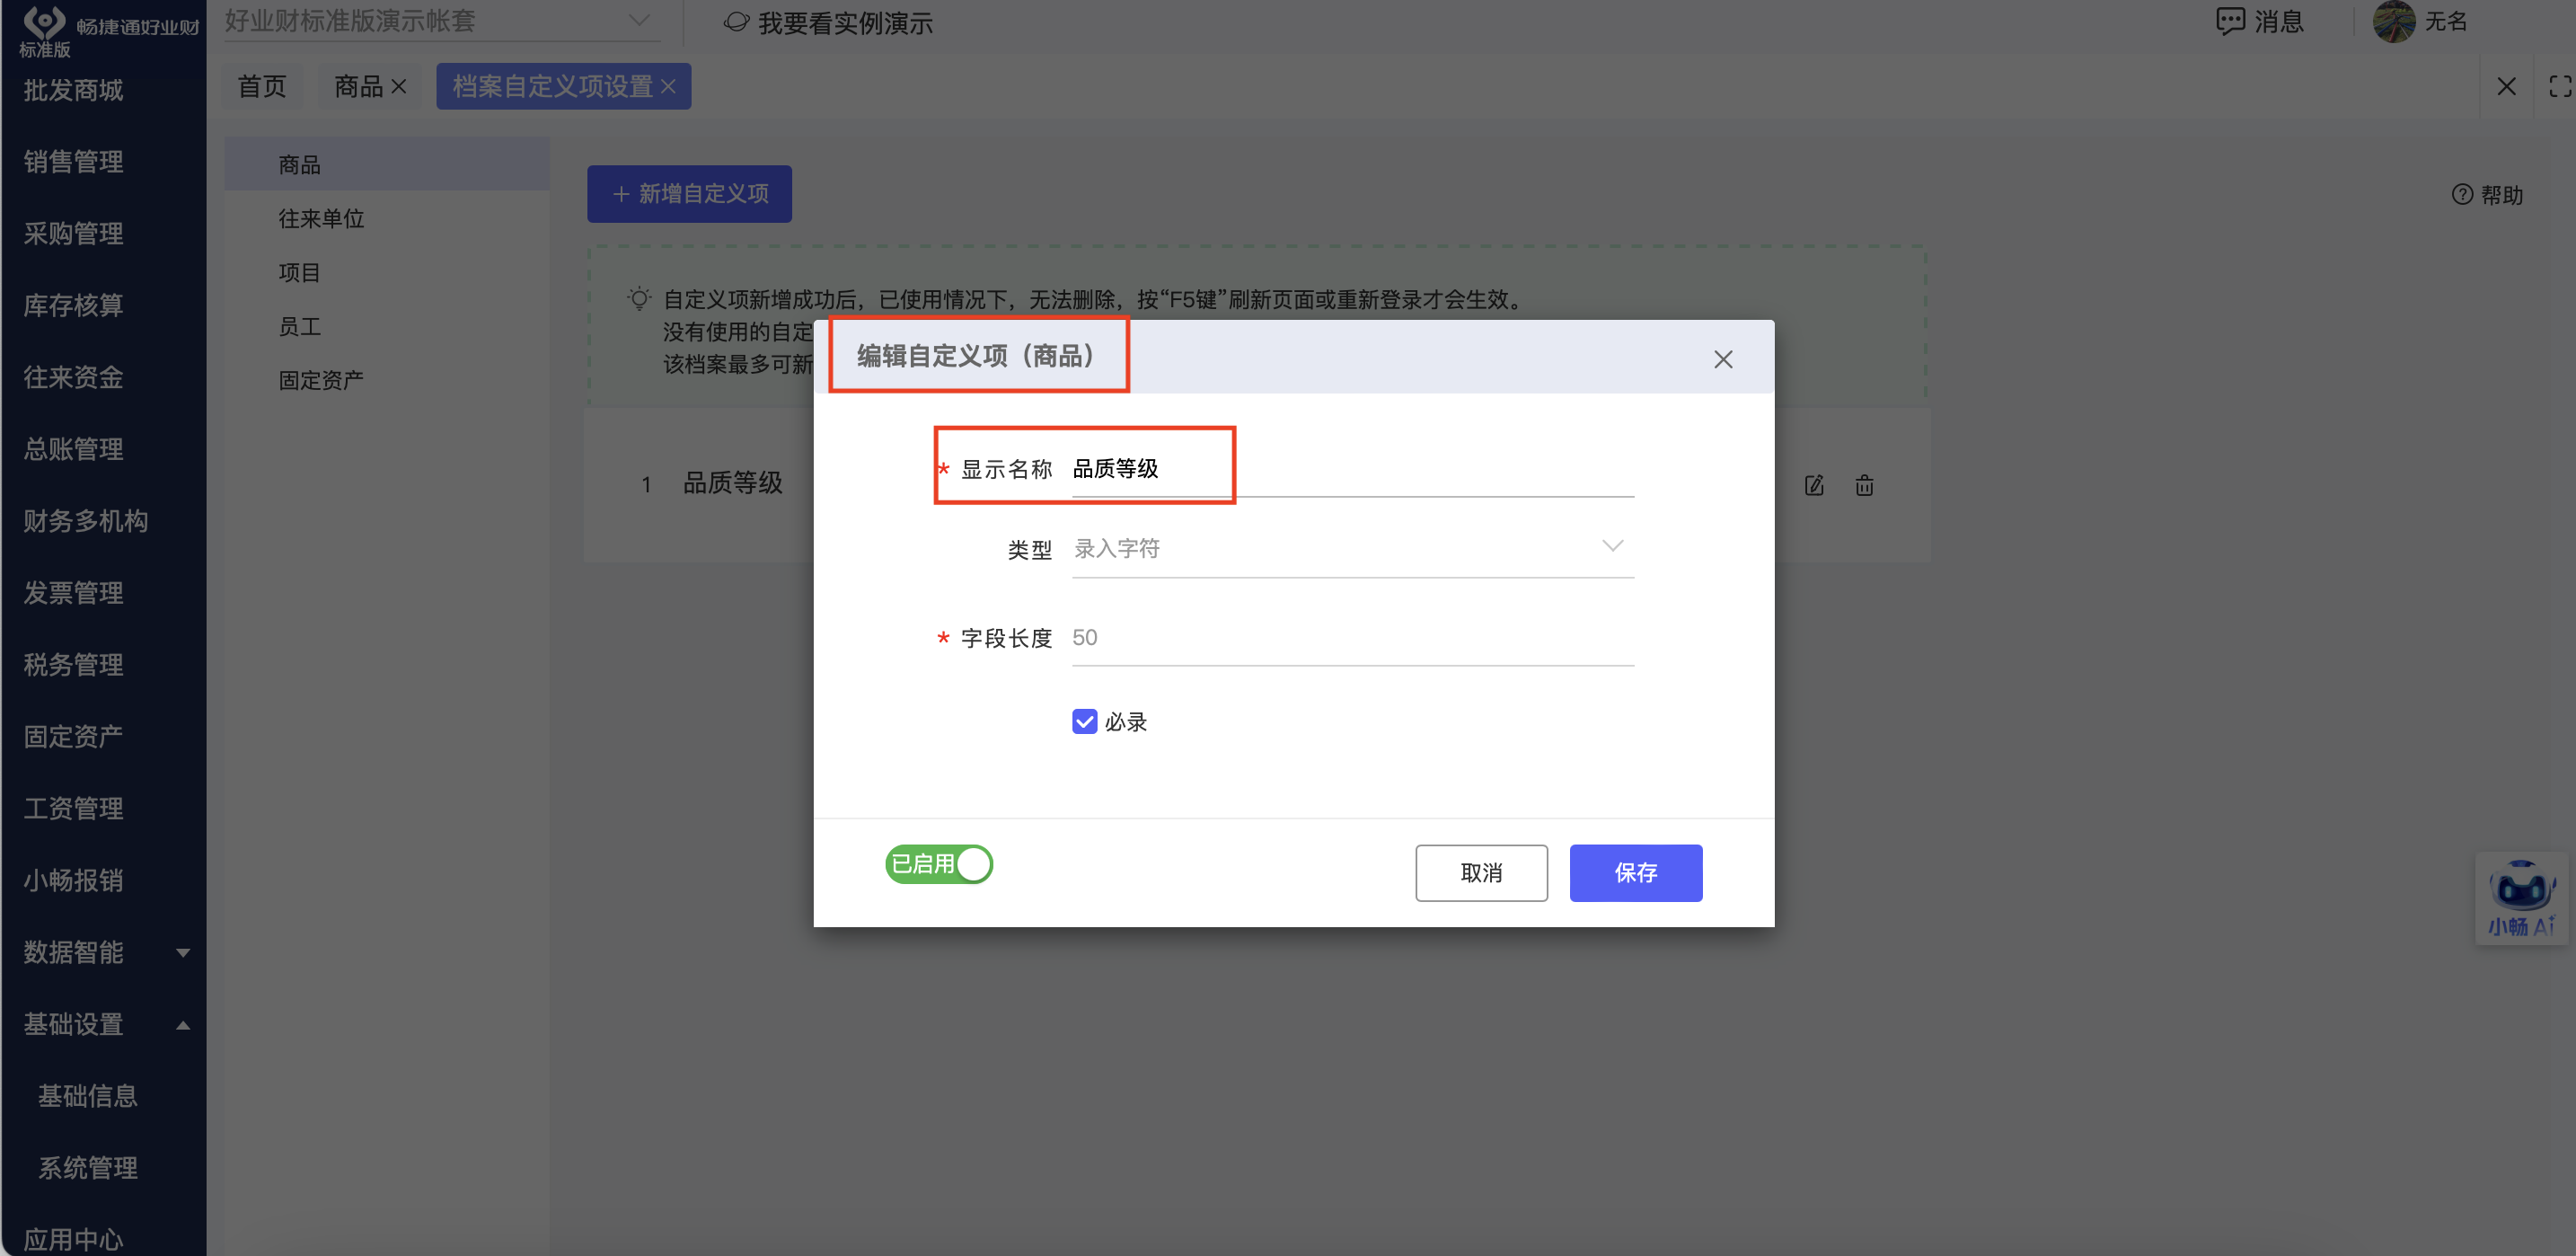Click the 保存 button
The height and width of the screenshot is (1256, 2576).
[1635, 873]
